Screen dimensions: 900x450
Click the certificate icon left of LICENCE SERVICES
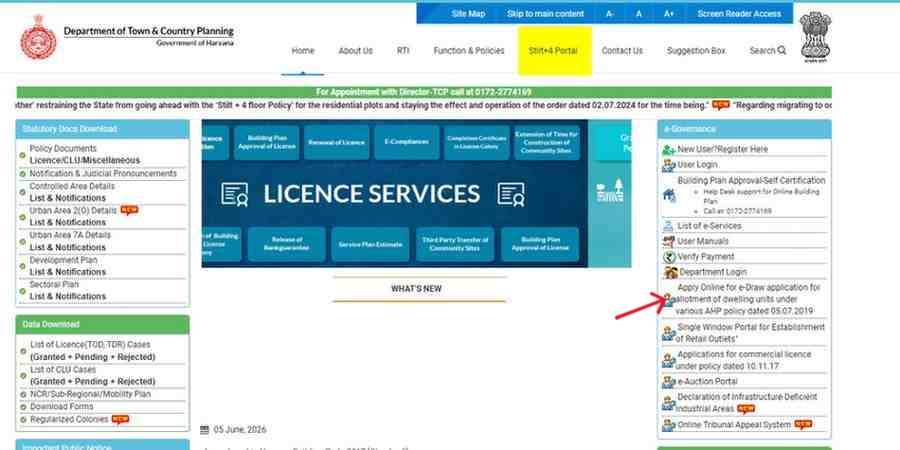235,194
